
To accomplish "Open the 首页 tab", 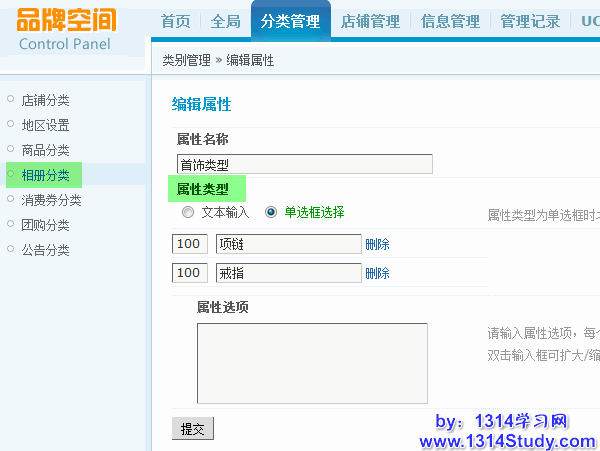I will point(175,22).
